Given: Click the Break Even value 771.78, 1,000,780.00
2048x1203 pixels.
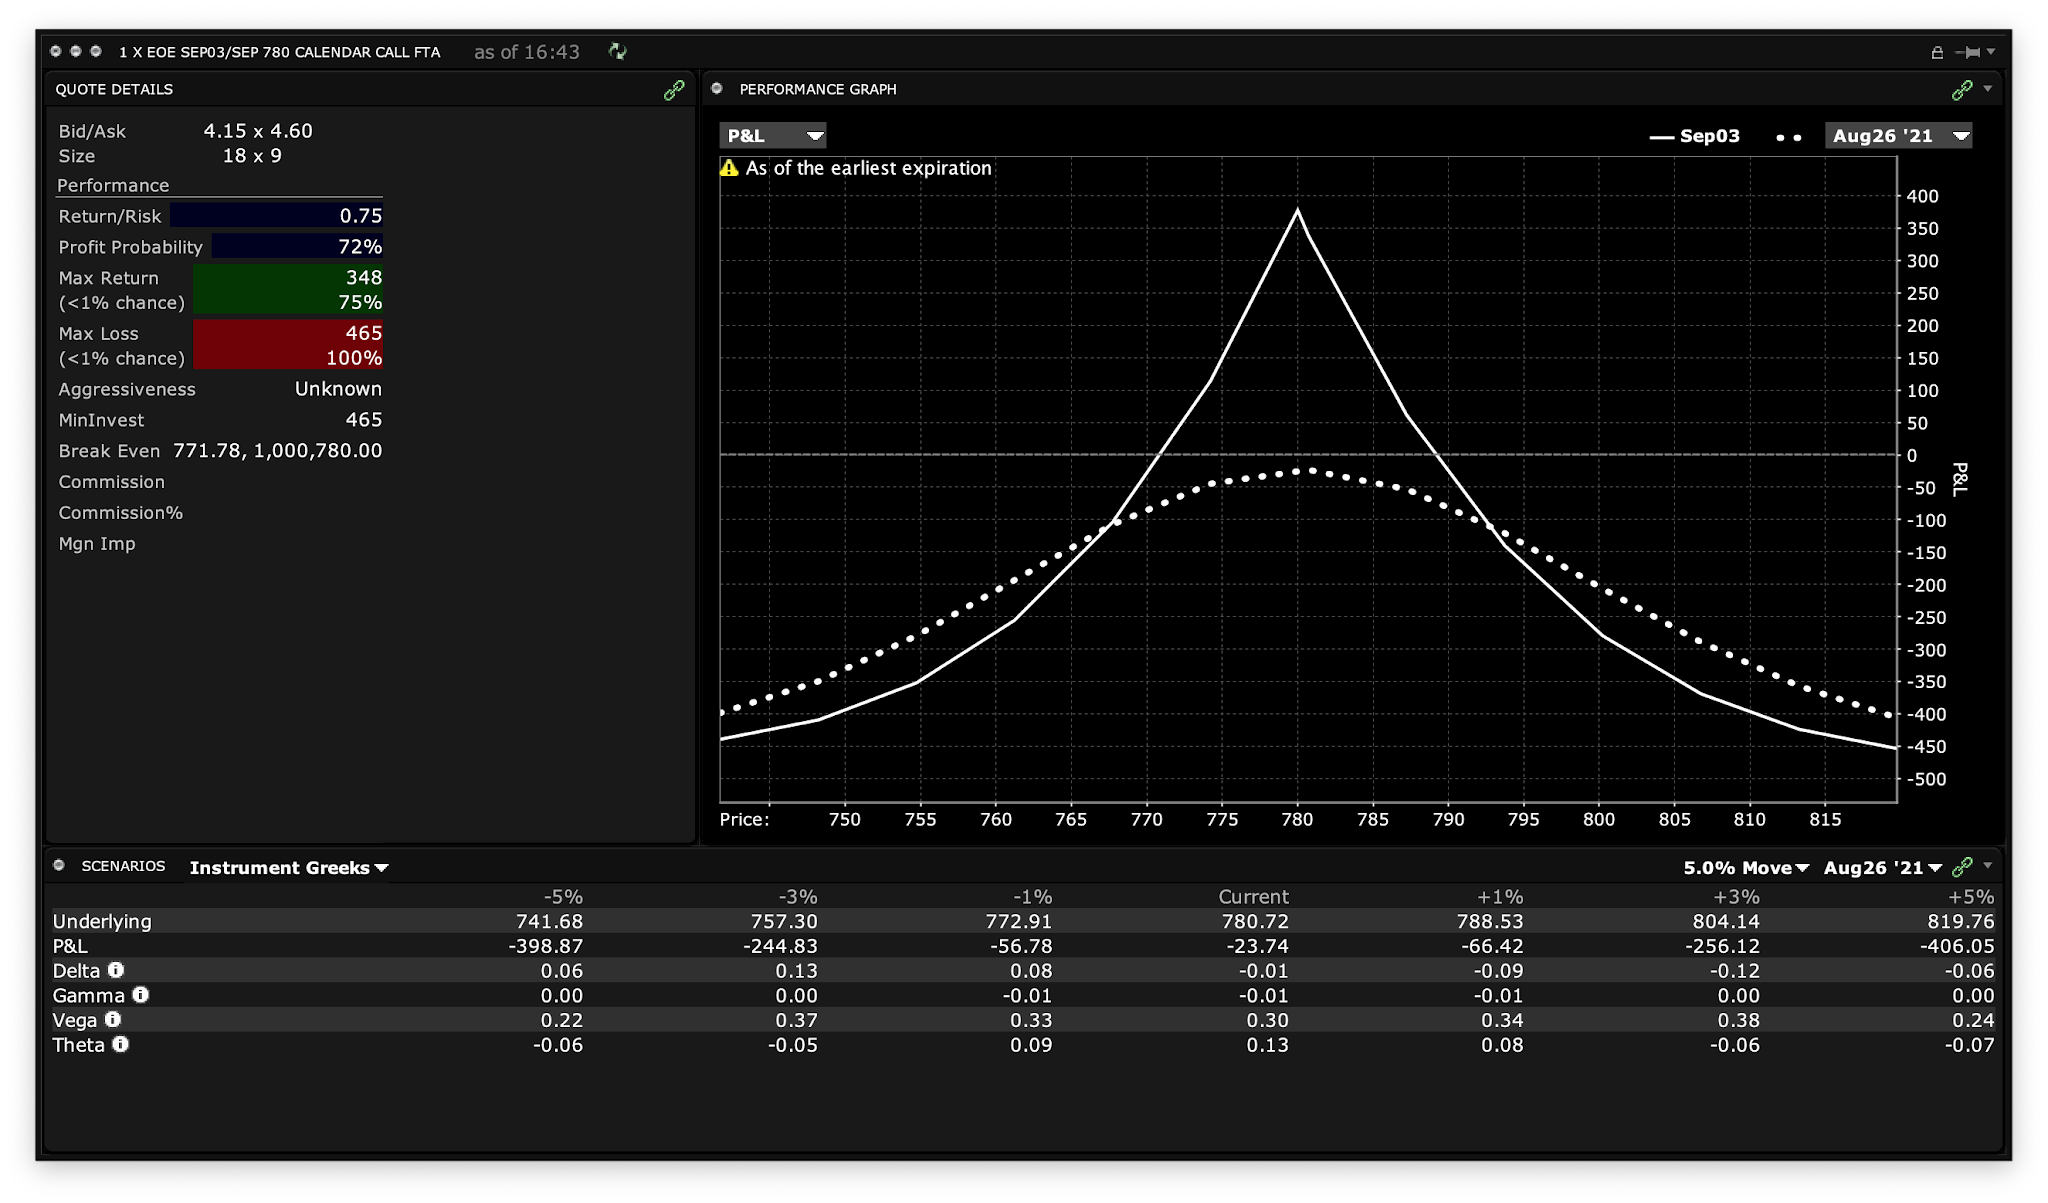Looking at the screenshot, I should click(278, 451).
